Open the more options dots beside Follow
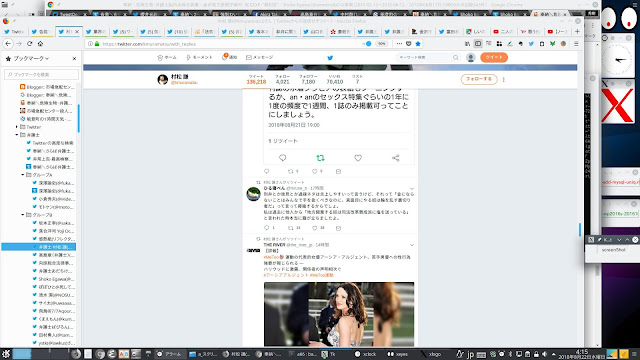Image resolution: width=640 pixels, height=360 pixels. coord(503,80)
